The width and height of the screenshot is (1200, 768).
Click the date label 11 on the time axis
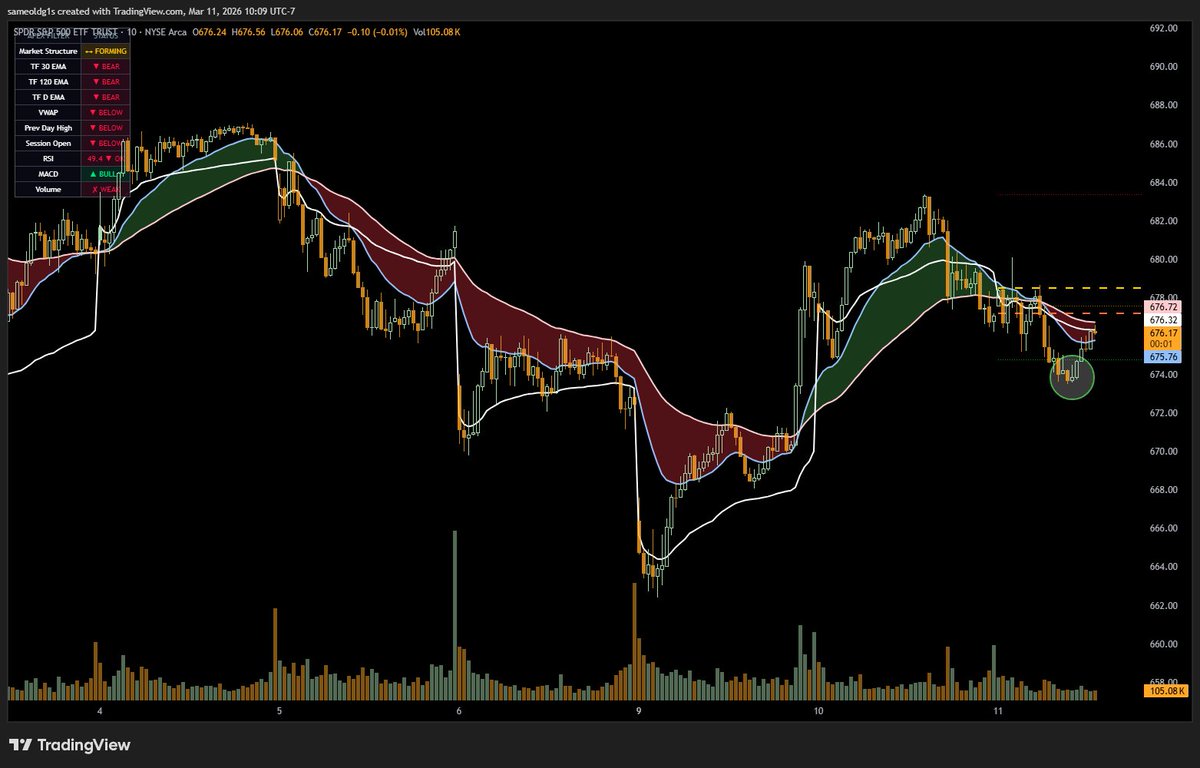[998, 710]
